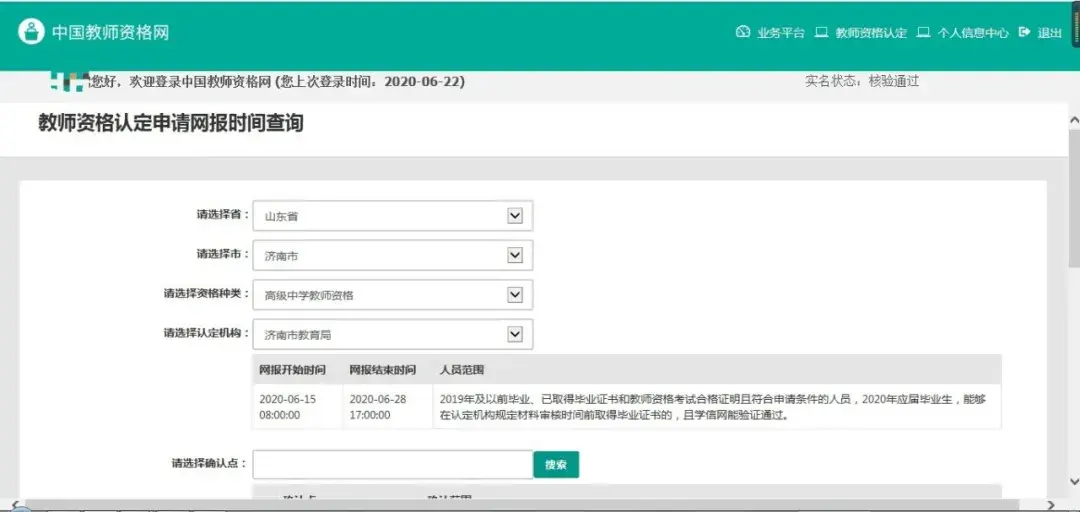Click the arrow of the 济南市教育局 dropdown

coord(515,334)
